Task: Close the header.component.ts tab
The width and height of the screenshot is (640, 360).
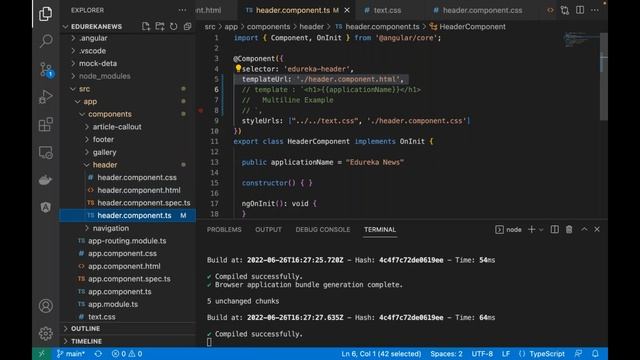Action: tap(347, 10)
